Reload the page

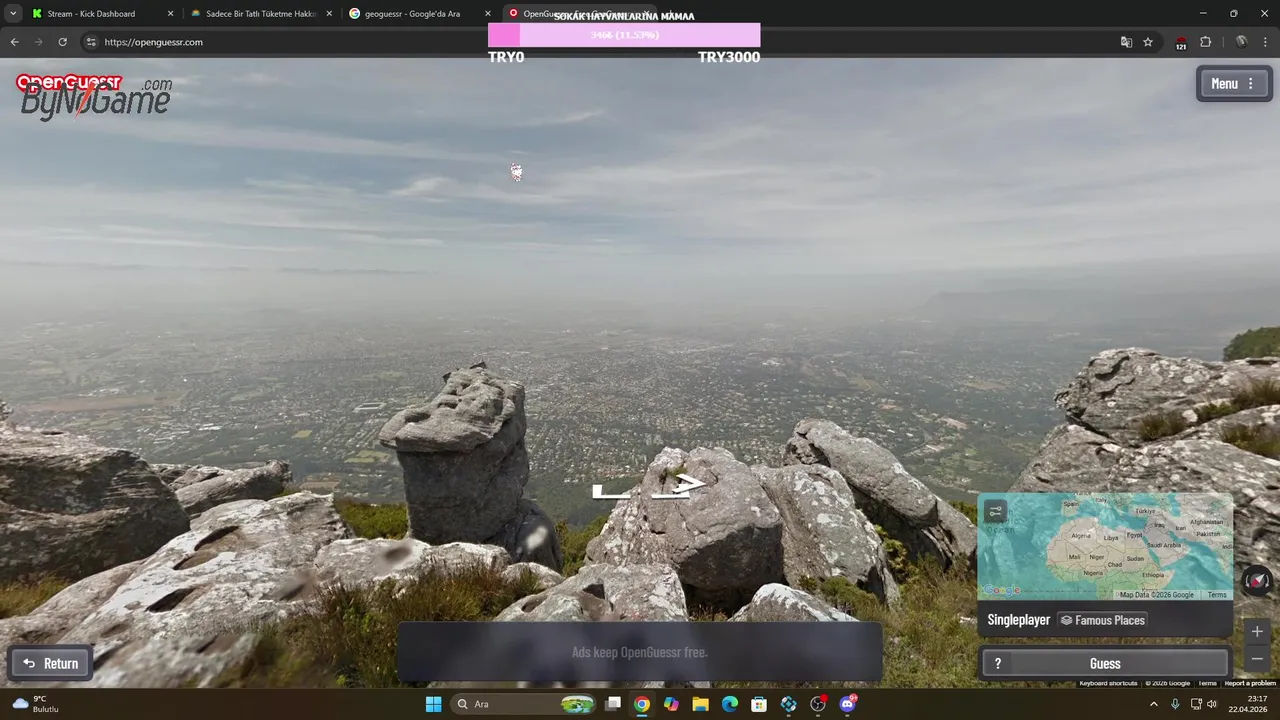[x=62, y=42]
